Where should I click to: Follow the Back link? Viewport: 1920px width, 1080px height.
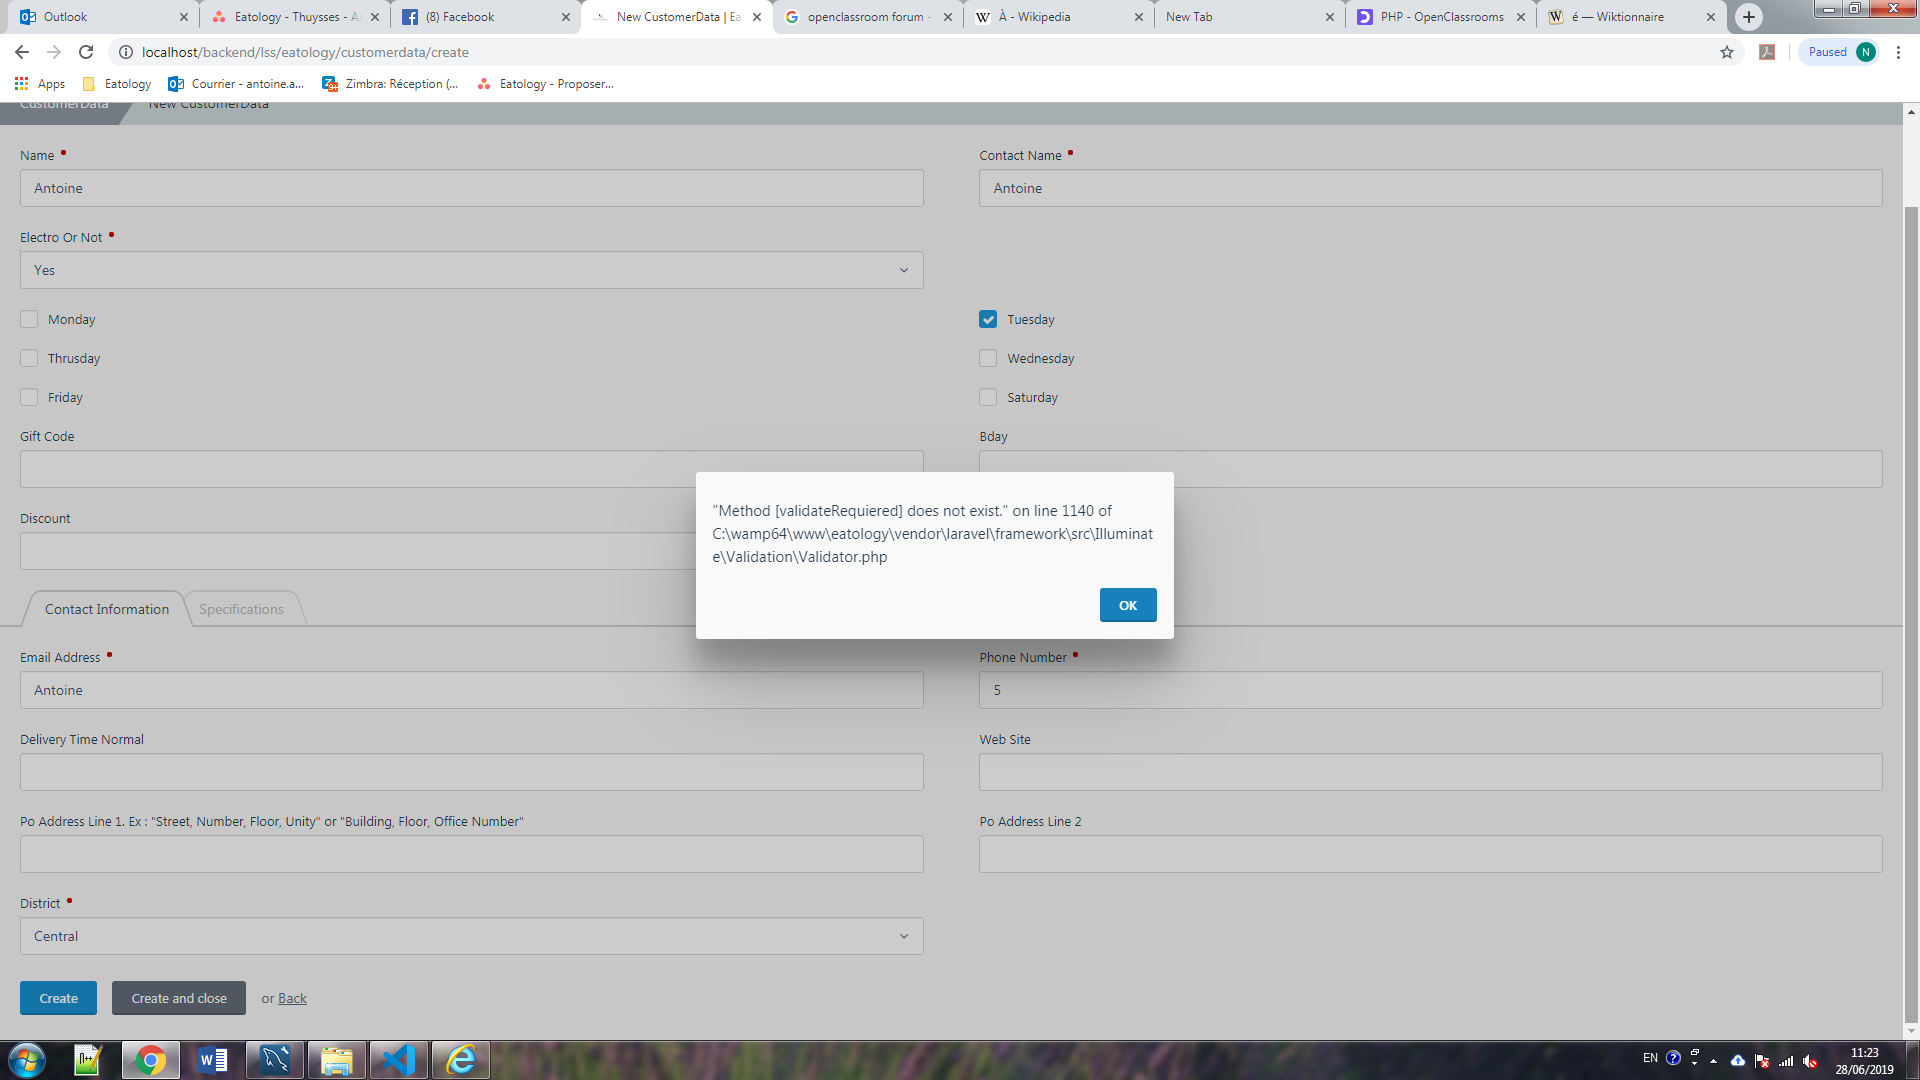[x=292, y=998]
